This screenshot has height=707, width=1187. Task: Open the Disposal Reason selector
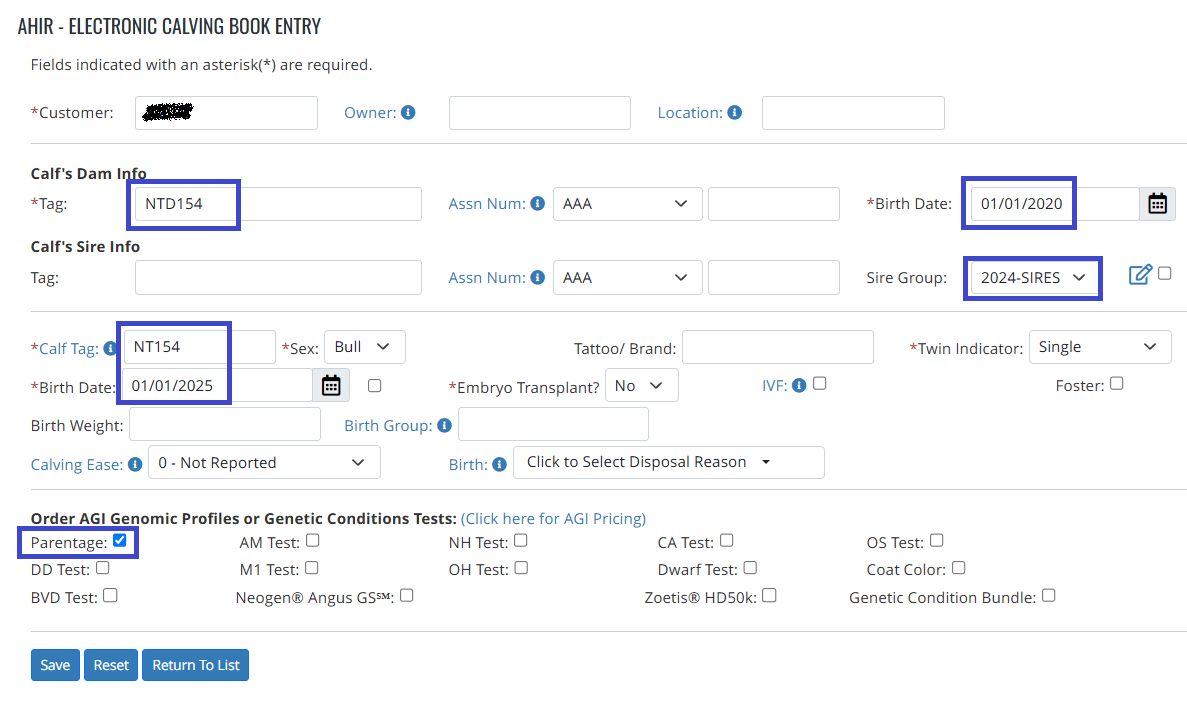click(668, 463)
